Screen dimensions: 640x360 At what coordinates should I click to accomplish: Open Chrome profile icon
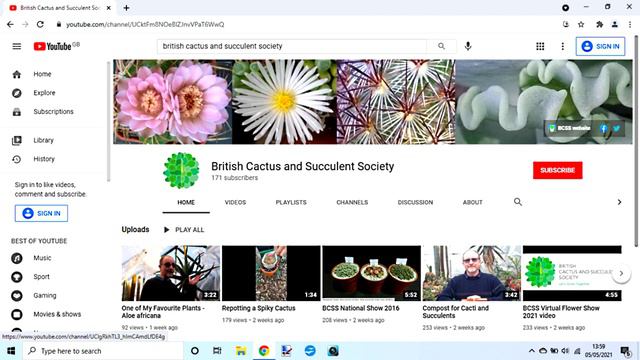tap(615, 24)
